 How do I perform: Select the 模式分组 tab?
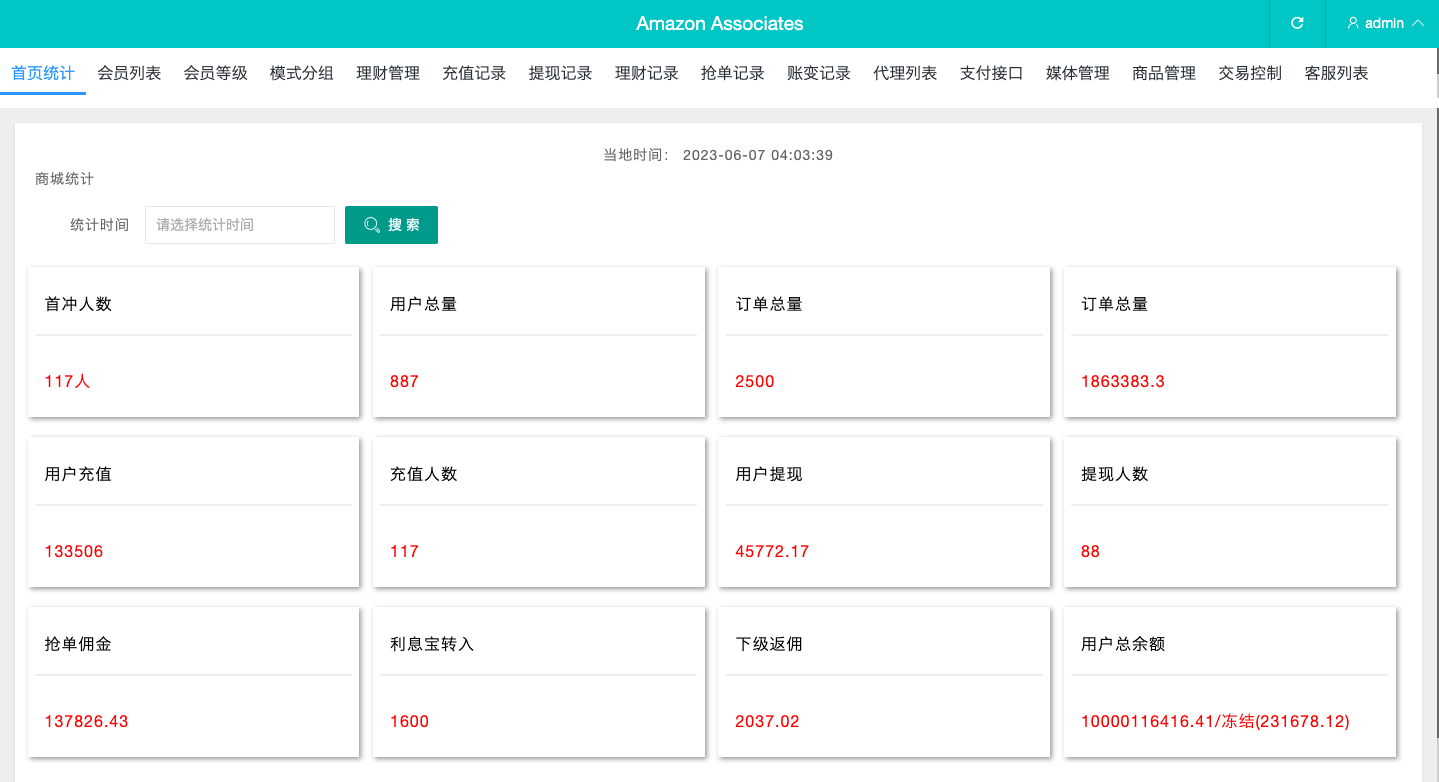pyautogui.click(x=302, y=73)
